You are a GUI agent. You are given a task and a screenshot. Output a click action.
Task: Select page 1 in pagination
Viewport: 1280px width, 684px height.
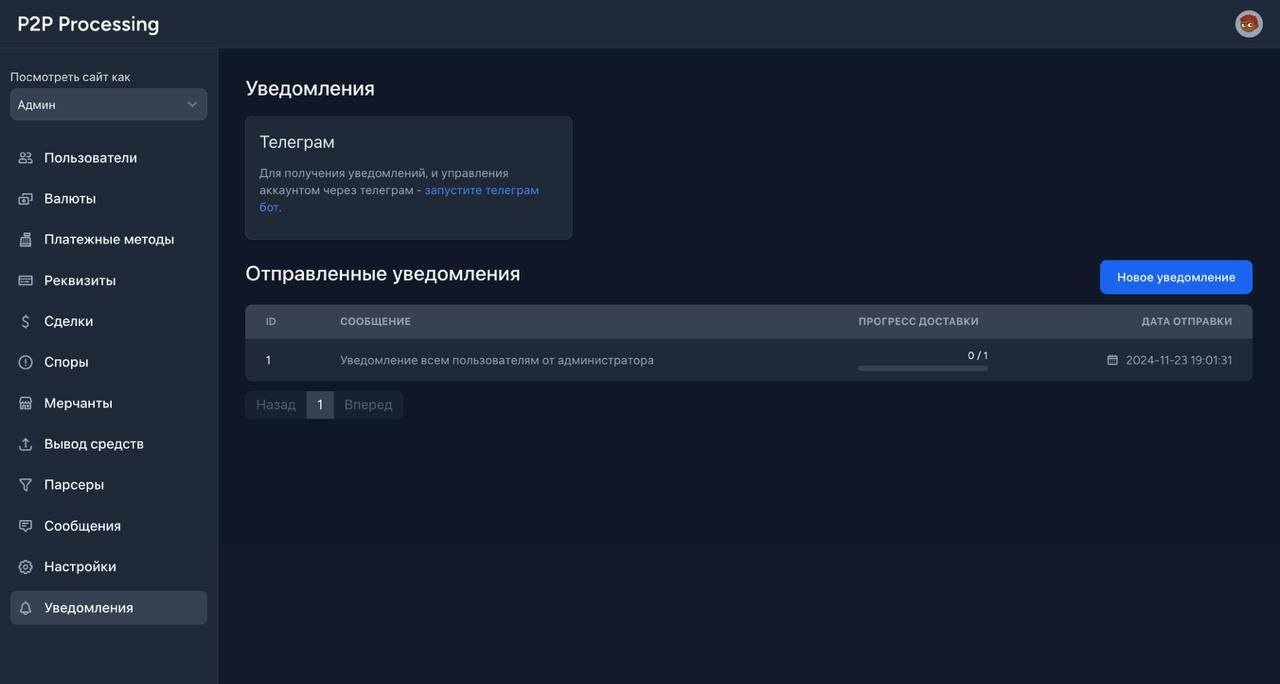tap(320, 405)
